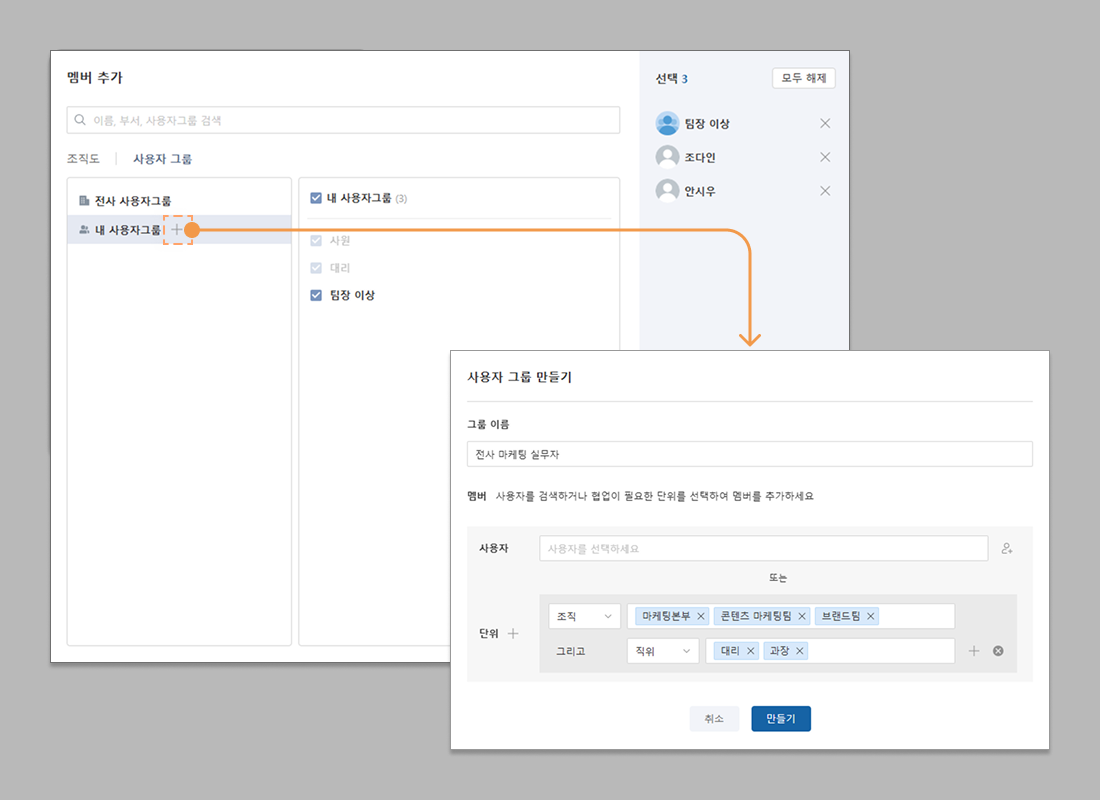Click the plus icon beside 내 사용자그룹
The height and width of the screenshot is (800, 1100).
point(177,230)
